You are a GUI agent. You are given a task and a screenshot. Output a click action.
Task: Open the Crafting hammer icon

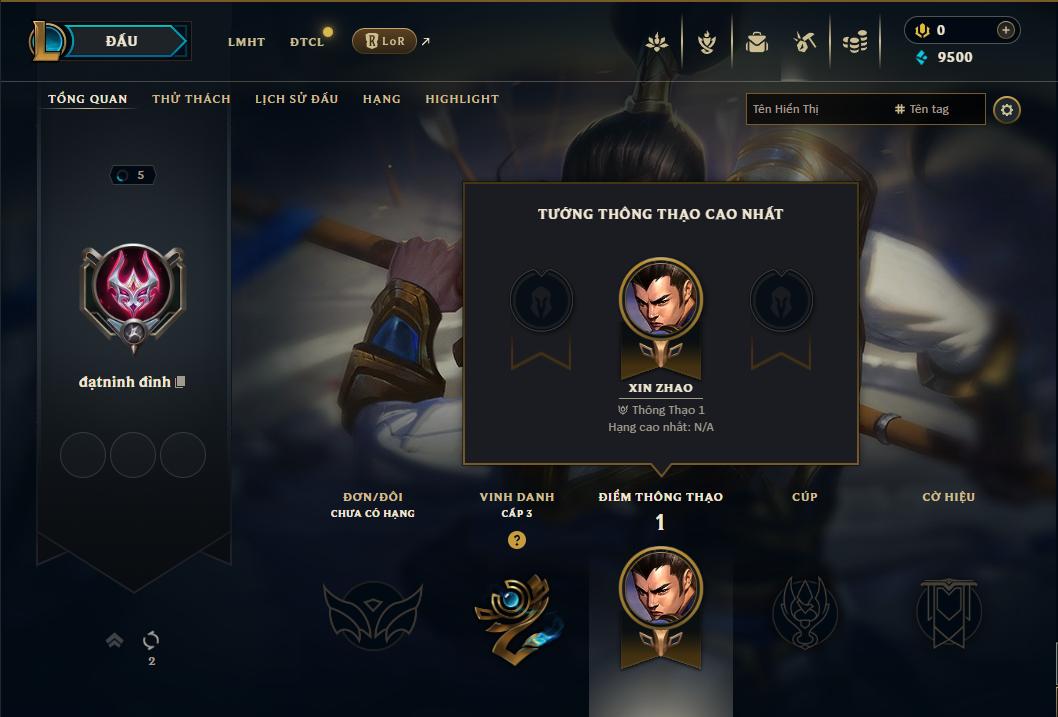(805, 42)
